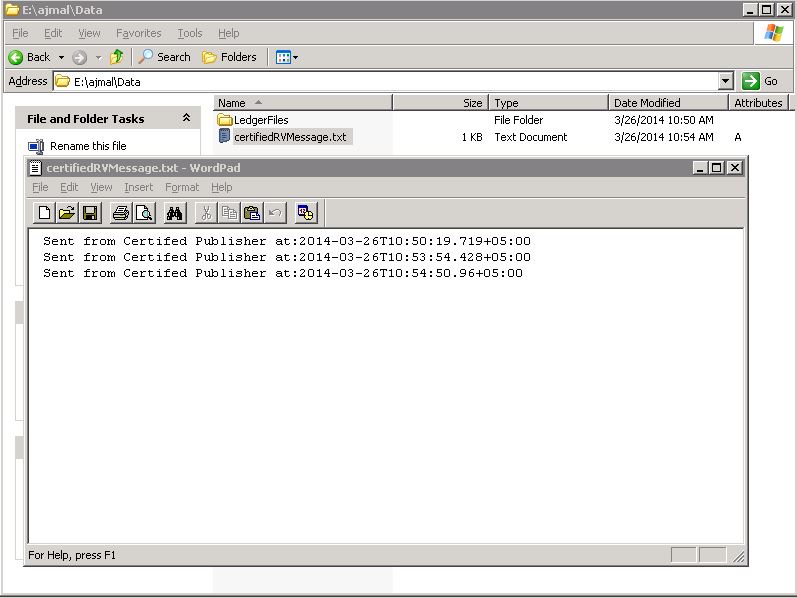
Task: Click the Rename this file task icon
Action: click(x=36, y=146)
